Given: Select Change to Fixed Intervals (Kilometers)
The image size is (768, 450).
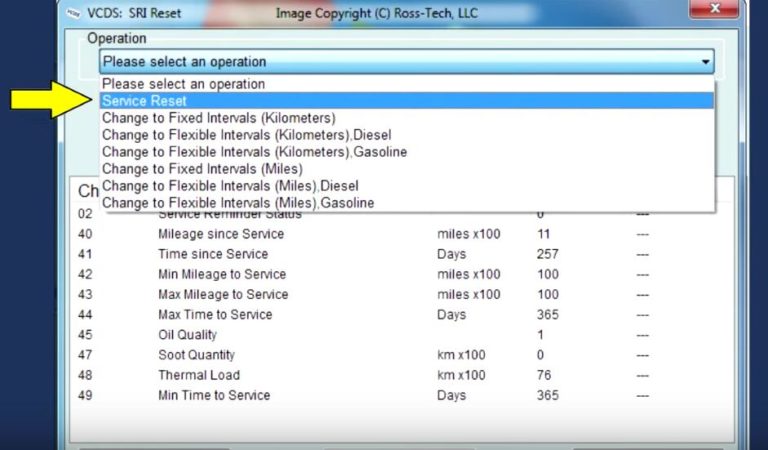Looking at the screenshot, I should tap(407, 118).
